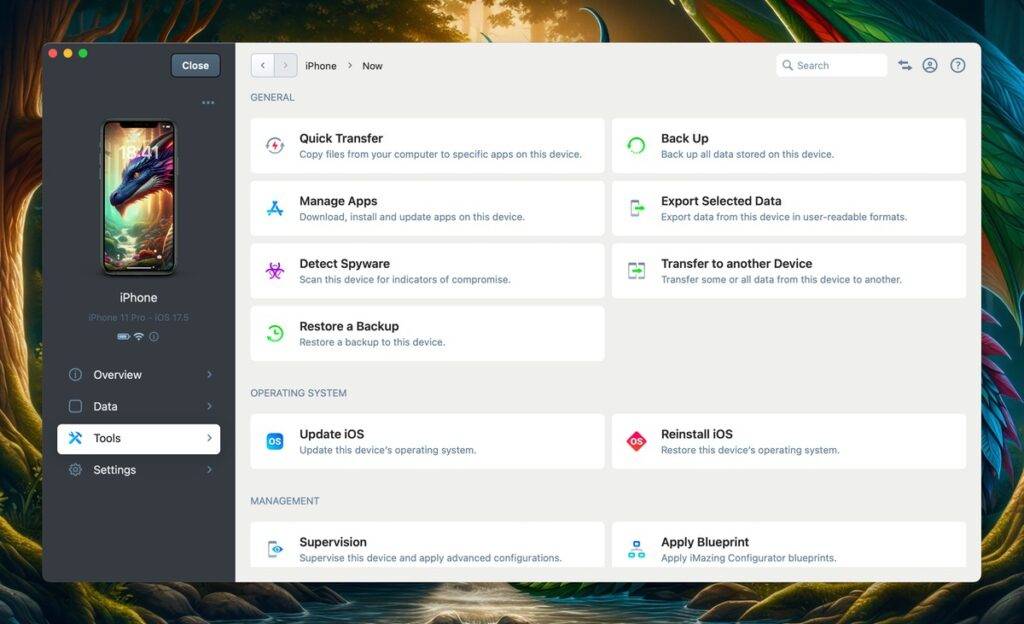Image resolution: width=1024 pixels, height=624 pixels.
Task: Click the Update iOS blue OS icon
Action: [275, 441]
